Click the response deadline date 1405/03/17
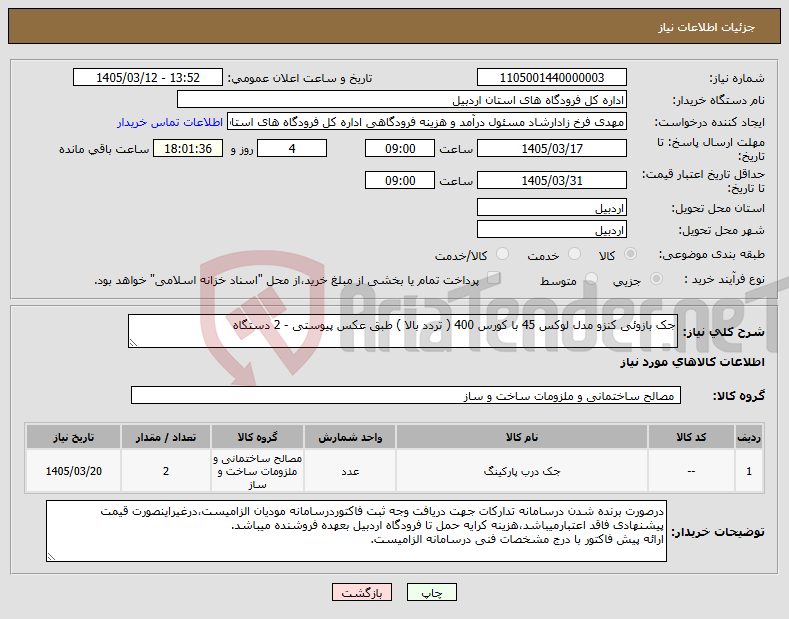The width and height of the screenshot is (789, 619). [551, 149]
